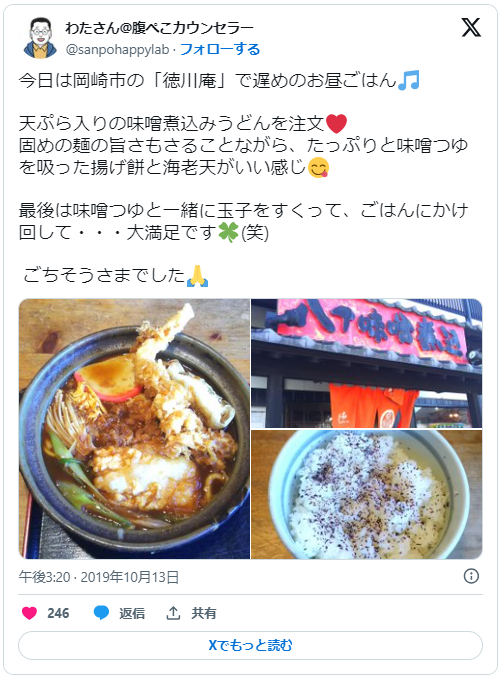The height and width of the screenshot is (681, 501).
Task: Click the 天ぷら入りの味噌煮込みうどん text line
Action: (x=183, y=124)
